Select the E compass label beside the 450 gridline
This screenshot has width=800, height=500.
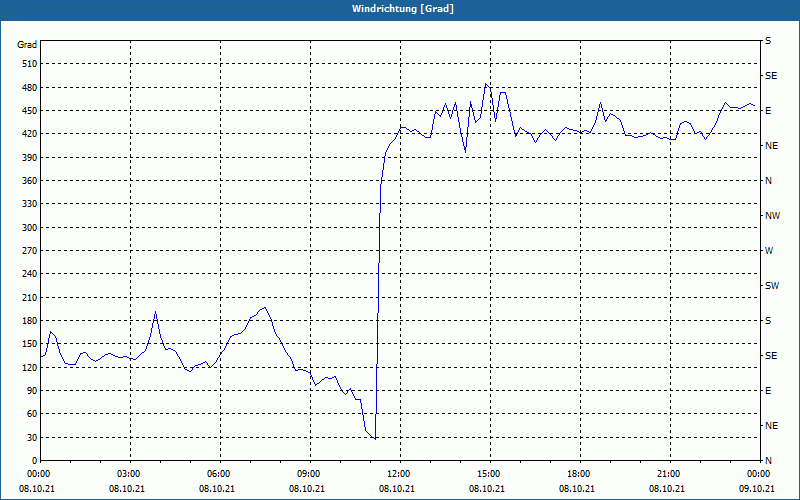point(768,111)
